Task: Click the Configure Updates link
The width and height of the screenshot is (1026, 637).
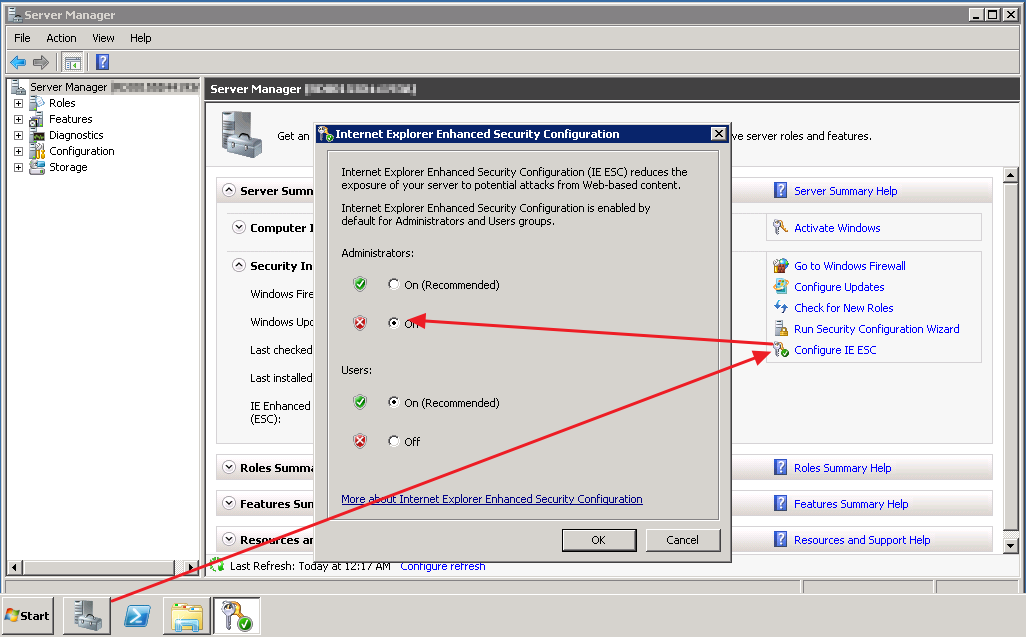Action: [x=839, y=287]
